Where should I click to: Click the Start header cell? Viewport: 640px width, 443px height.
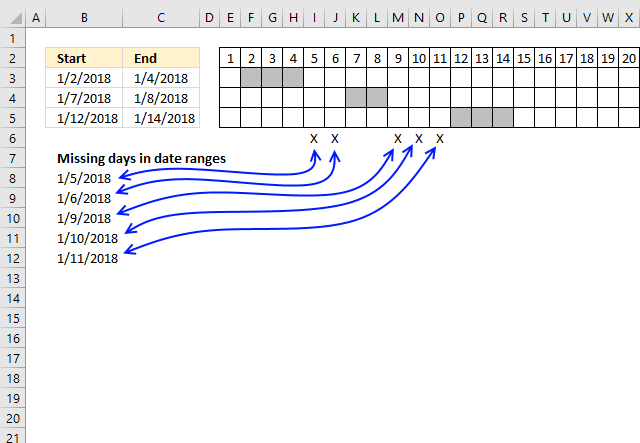(x=84, y=58)
